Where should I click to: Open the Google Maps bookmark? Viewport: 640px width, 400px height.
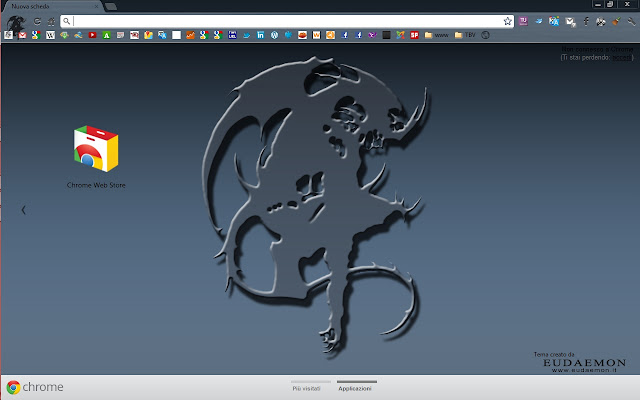point(148,35)
